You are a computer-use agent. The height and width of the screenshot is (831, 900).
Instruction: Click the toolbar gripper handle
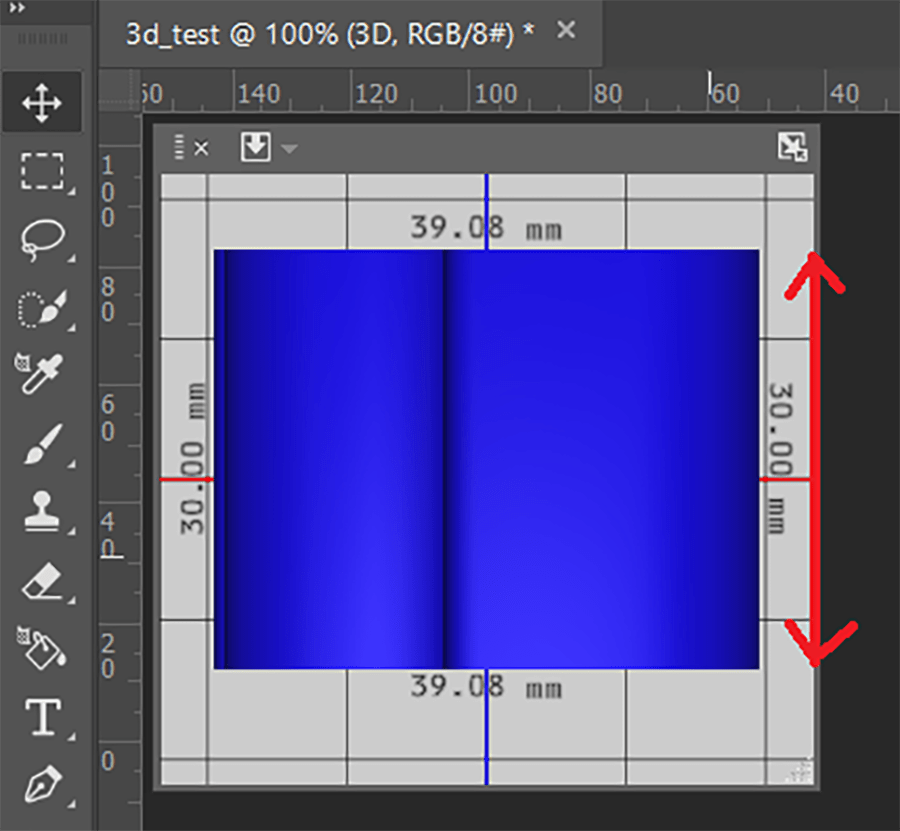point(42,39)
